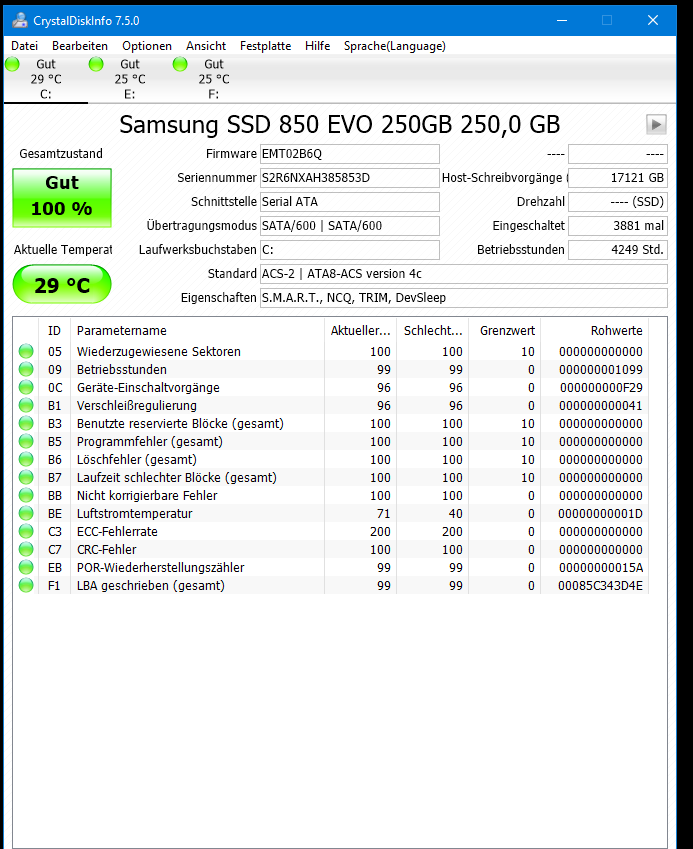Click status dot for ECC-Fehlerrate row
The image size is (693, 849).
tap(26, 531)
